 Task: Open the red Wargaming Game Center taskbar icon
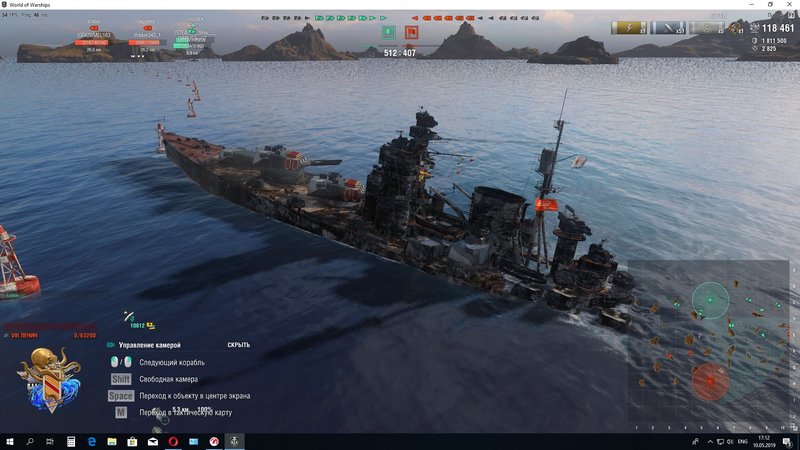pyautogui.click(x=214, y=441)
